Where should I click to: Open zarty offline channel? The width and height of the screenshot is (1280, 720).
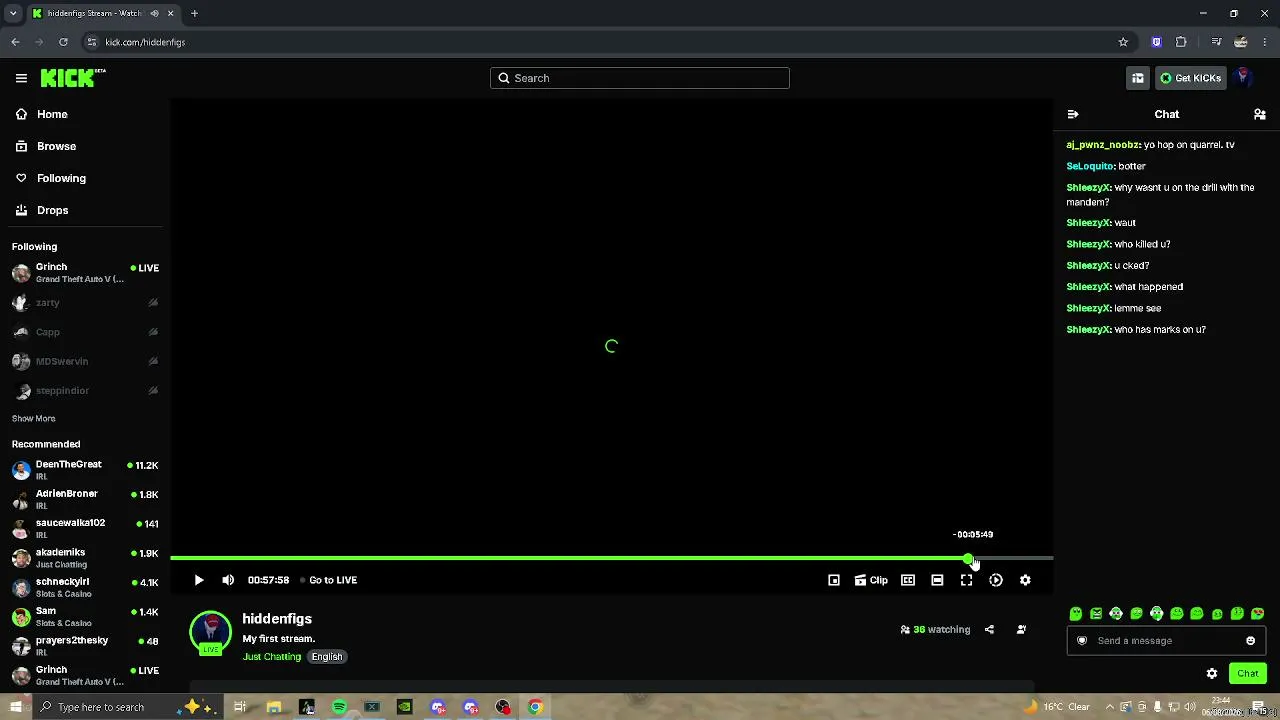84,302
